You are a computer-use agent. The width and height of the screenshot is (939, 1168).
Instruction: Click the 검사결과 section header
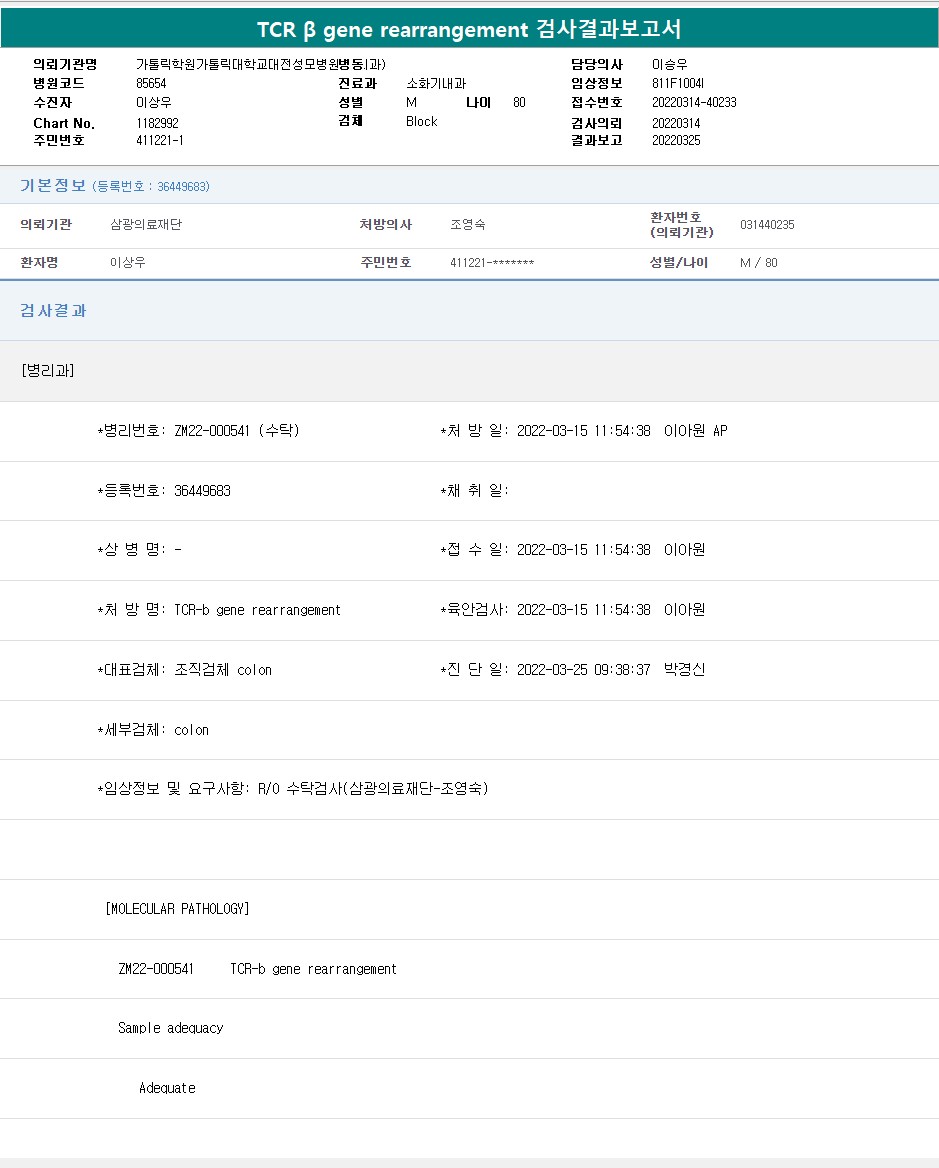point(53,311)
